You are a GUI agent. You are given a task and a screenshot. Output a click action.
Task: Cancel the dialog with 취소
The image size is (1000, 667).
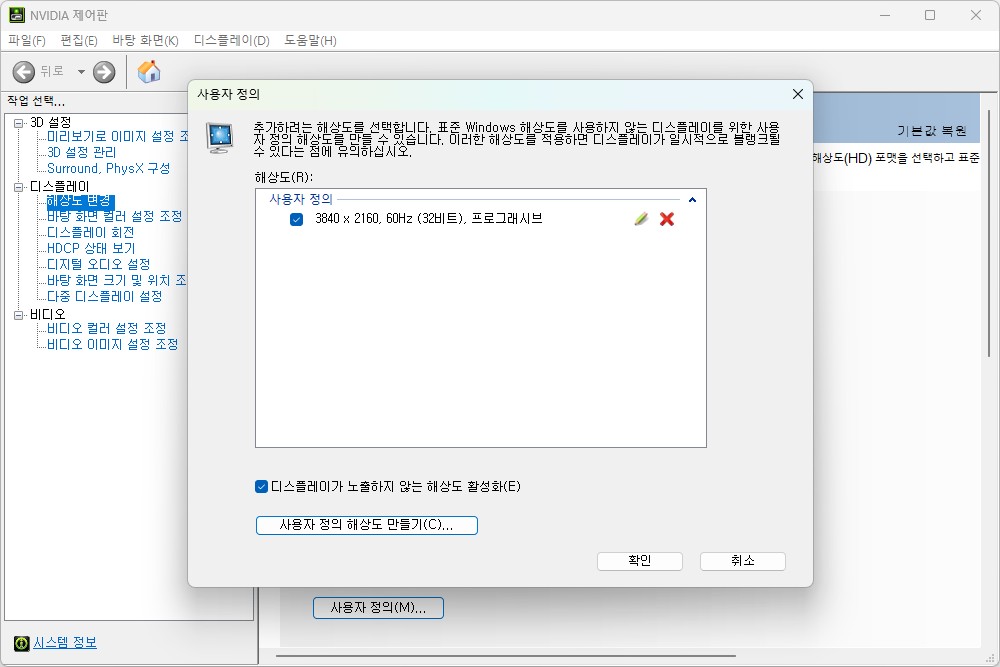pos(743,561)
